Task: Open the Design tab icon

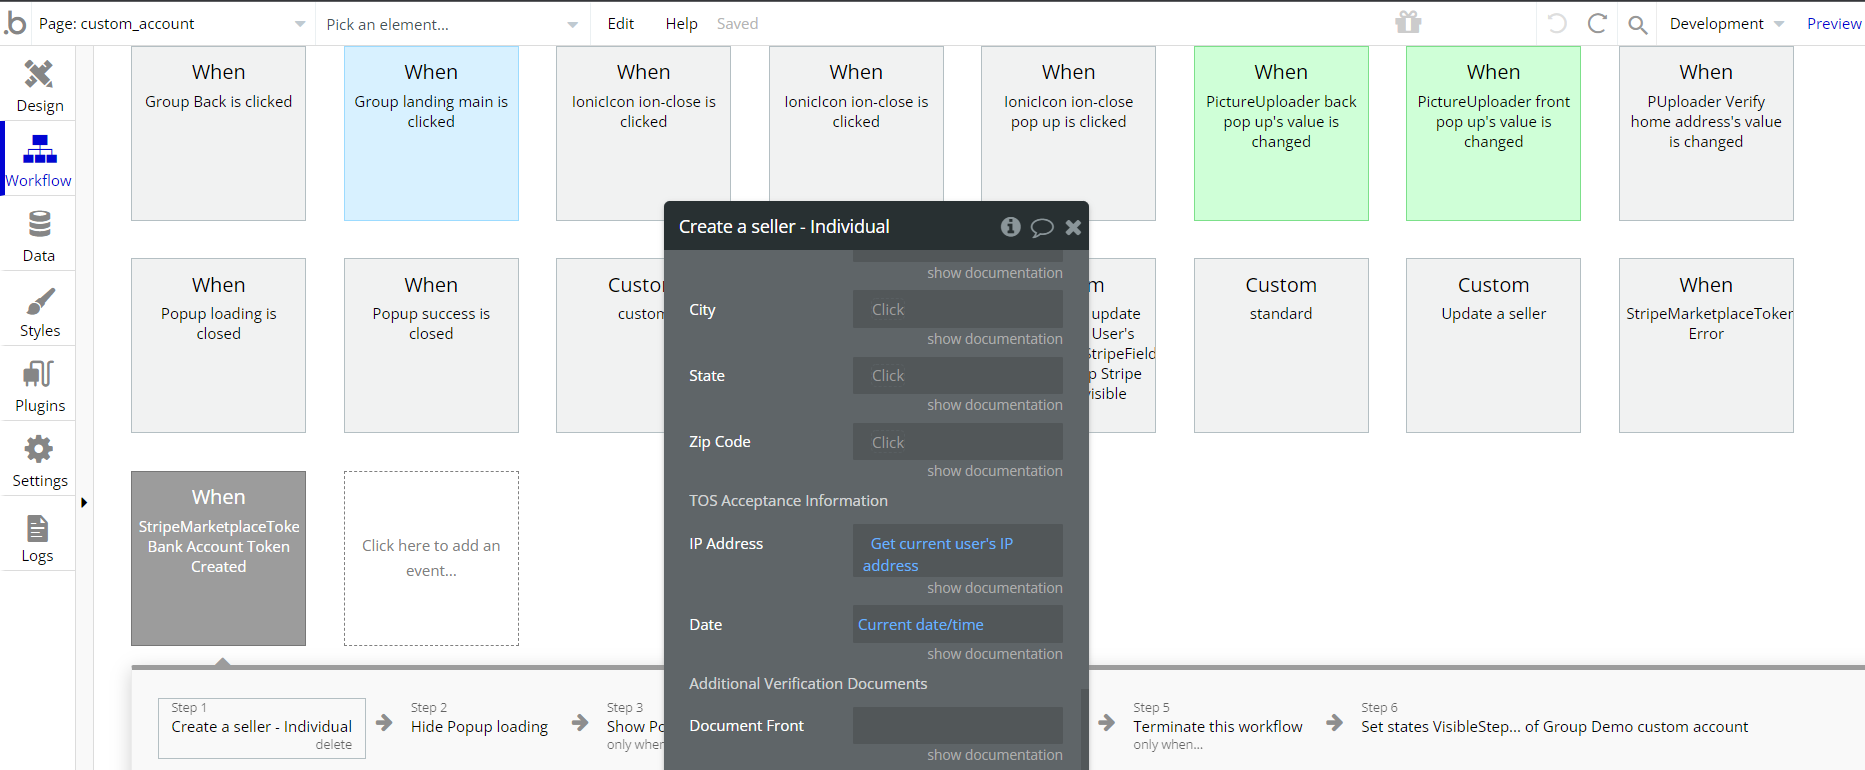Action: [x=39, y=75]
